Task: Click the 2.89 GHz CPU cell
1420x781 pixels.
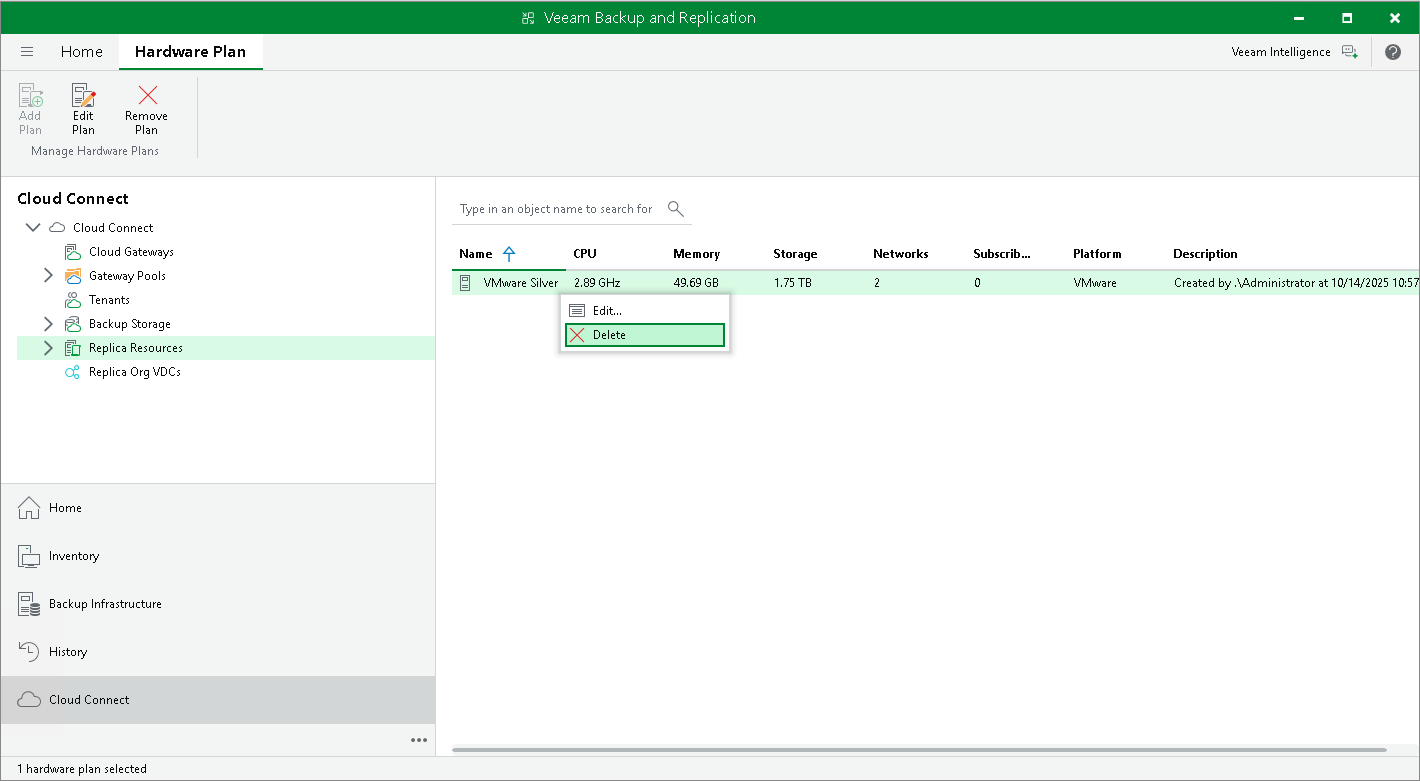Action: point(597,283)
